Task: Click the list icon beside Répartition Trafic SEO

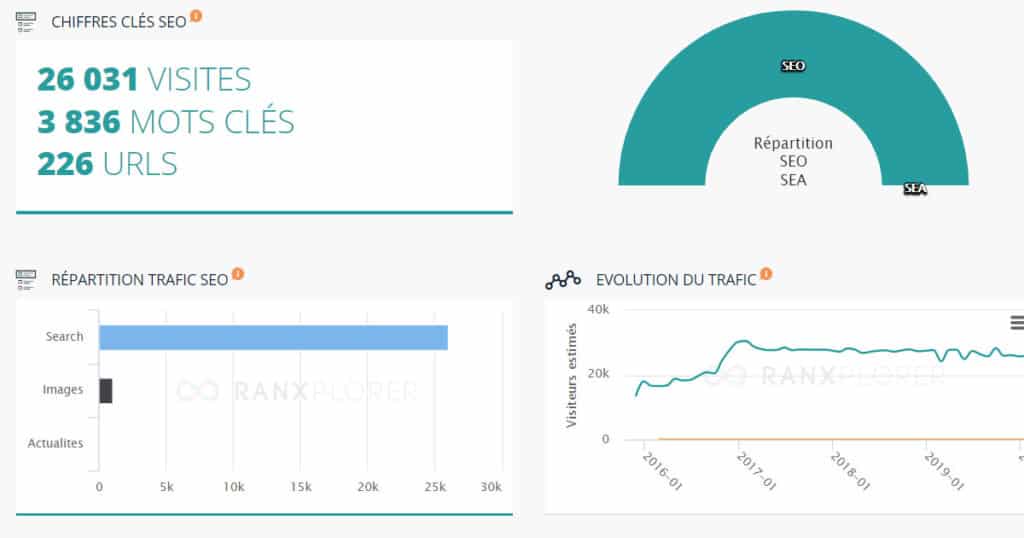Action: coord(25,279)
